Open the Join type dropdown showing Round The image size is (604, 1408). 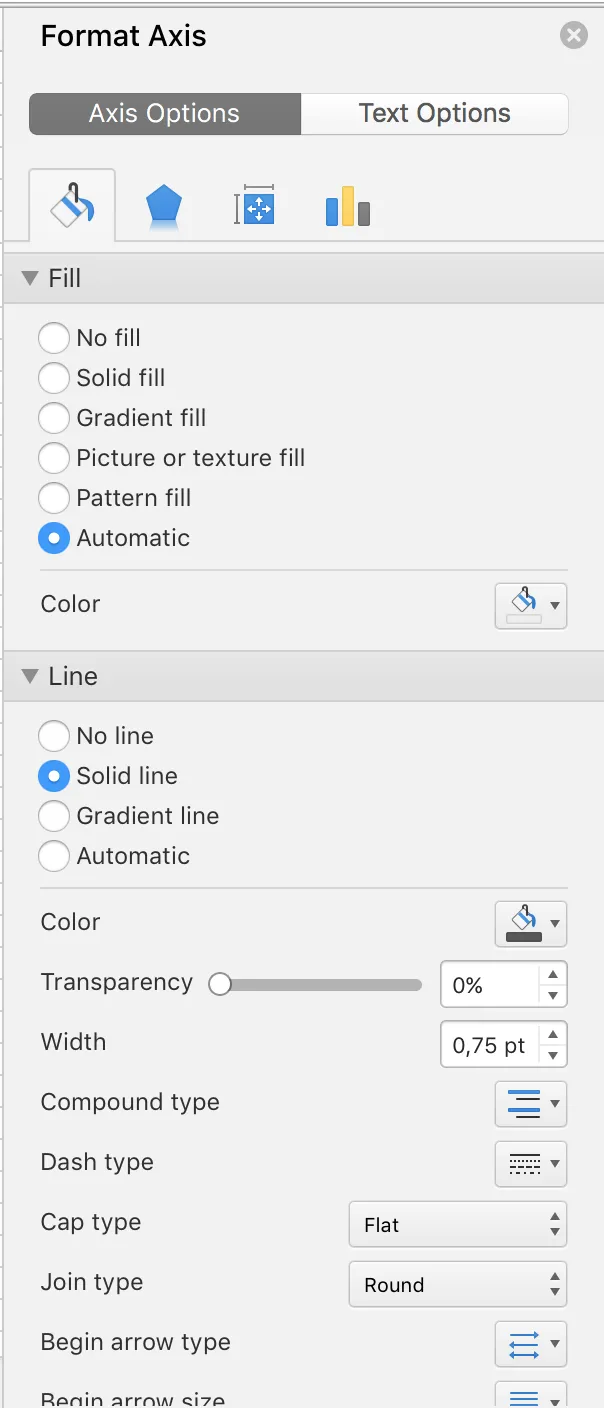457,1285
